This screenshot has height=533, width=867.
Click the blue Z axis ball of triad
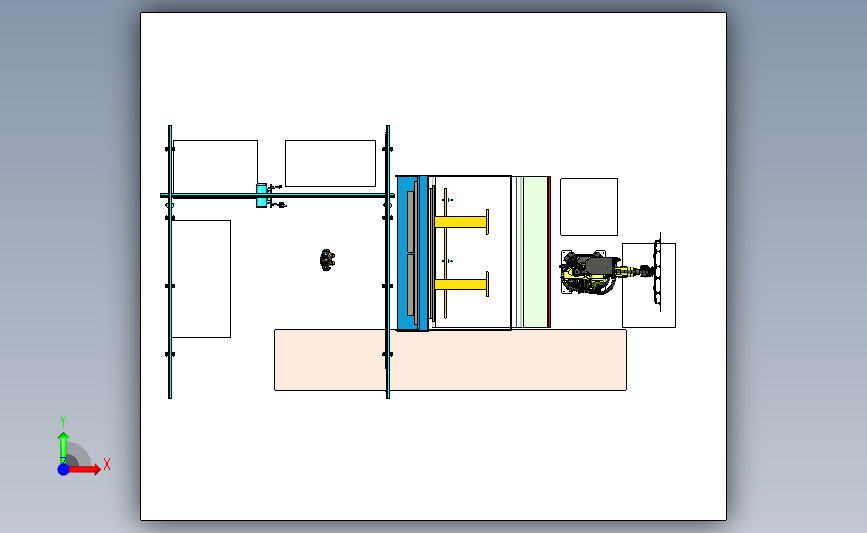(x=63, y=469)
